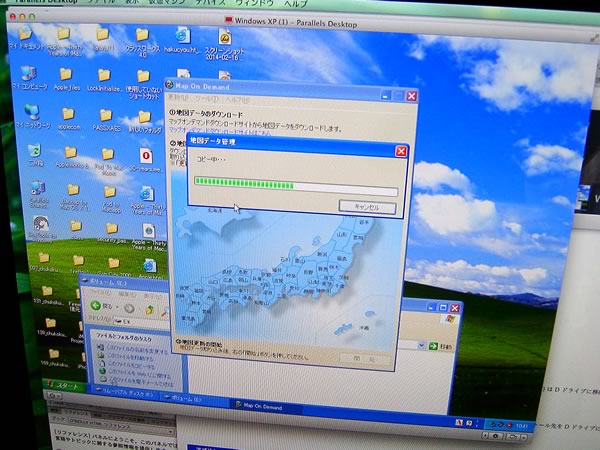
Task: Select the Security folder on the desktop
Action: [112, 228]
